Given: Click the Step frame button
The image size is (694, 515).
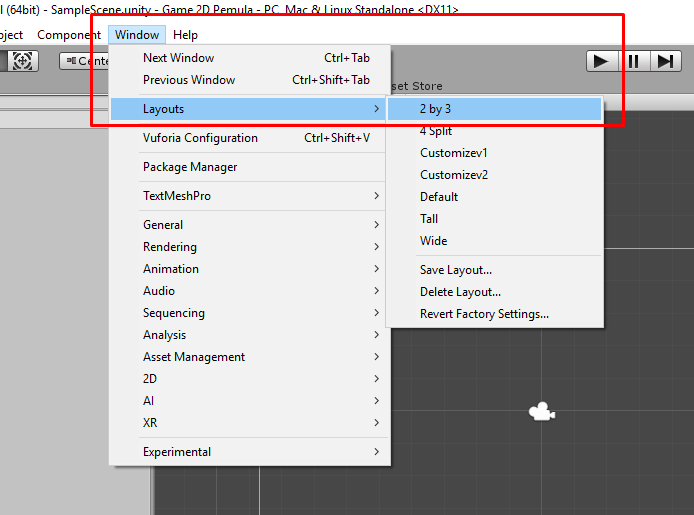Looking at the screenshot, I should coord(666,61).
